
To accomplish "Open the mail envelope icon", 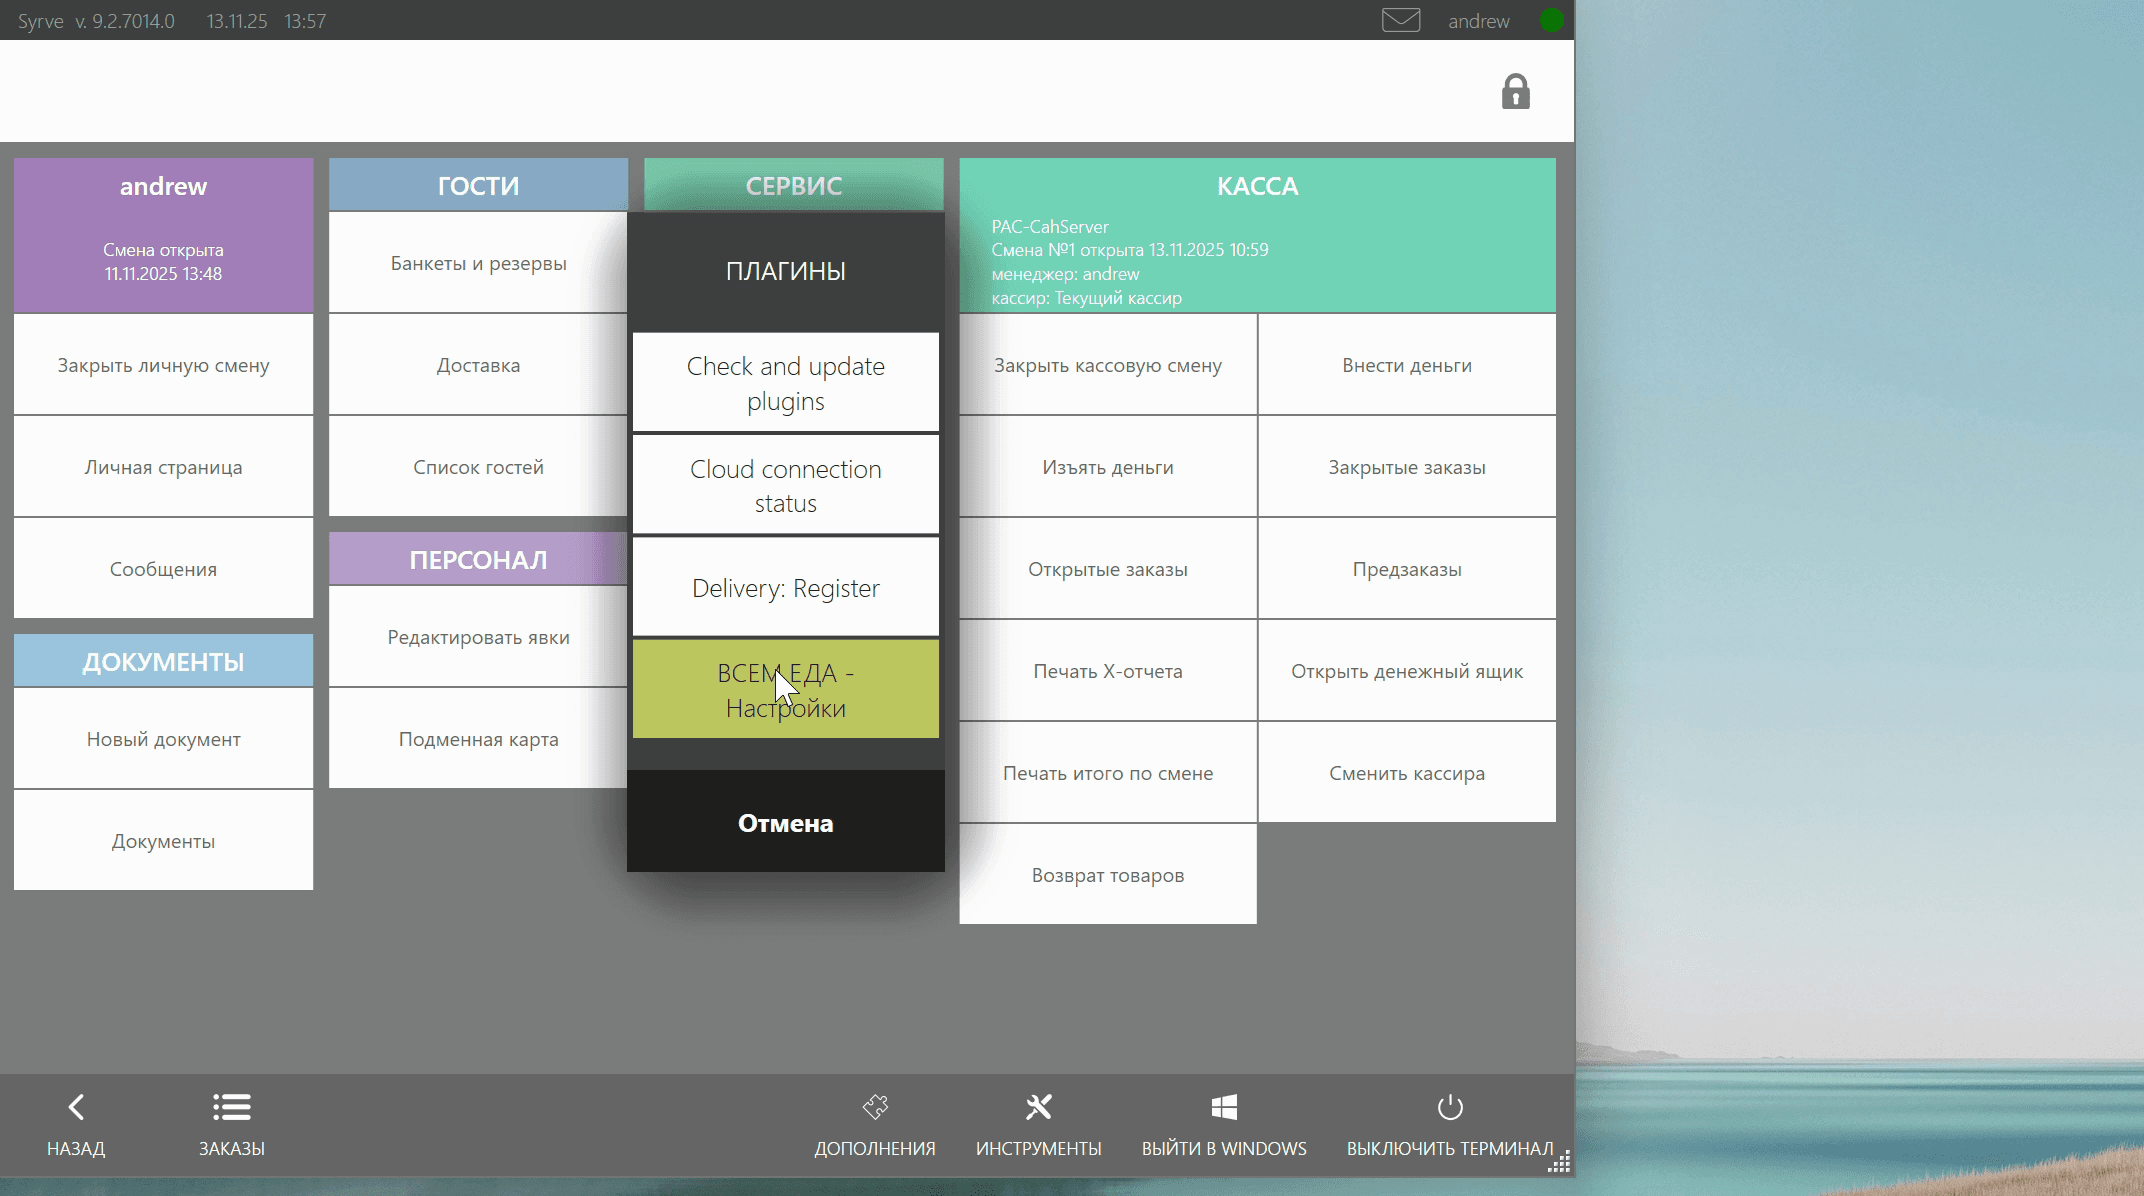I will click(x=1400, y=20).
